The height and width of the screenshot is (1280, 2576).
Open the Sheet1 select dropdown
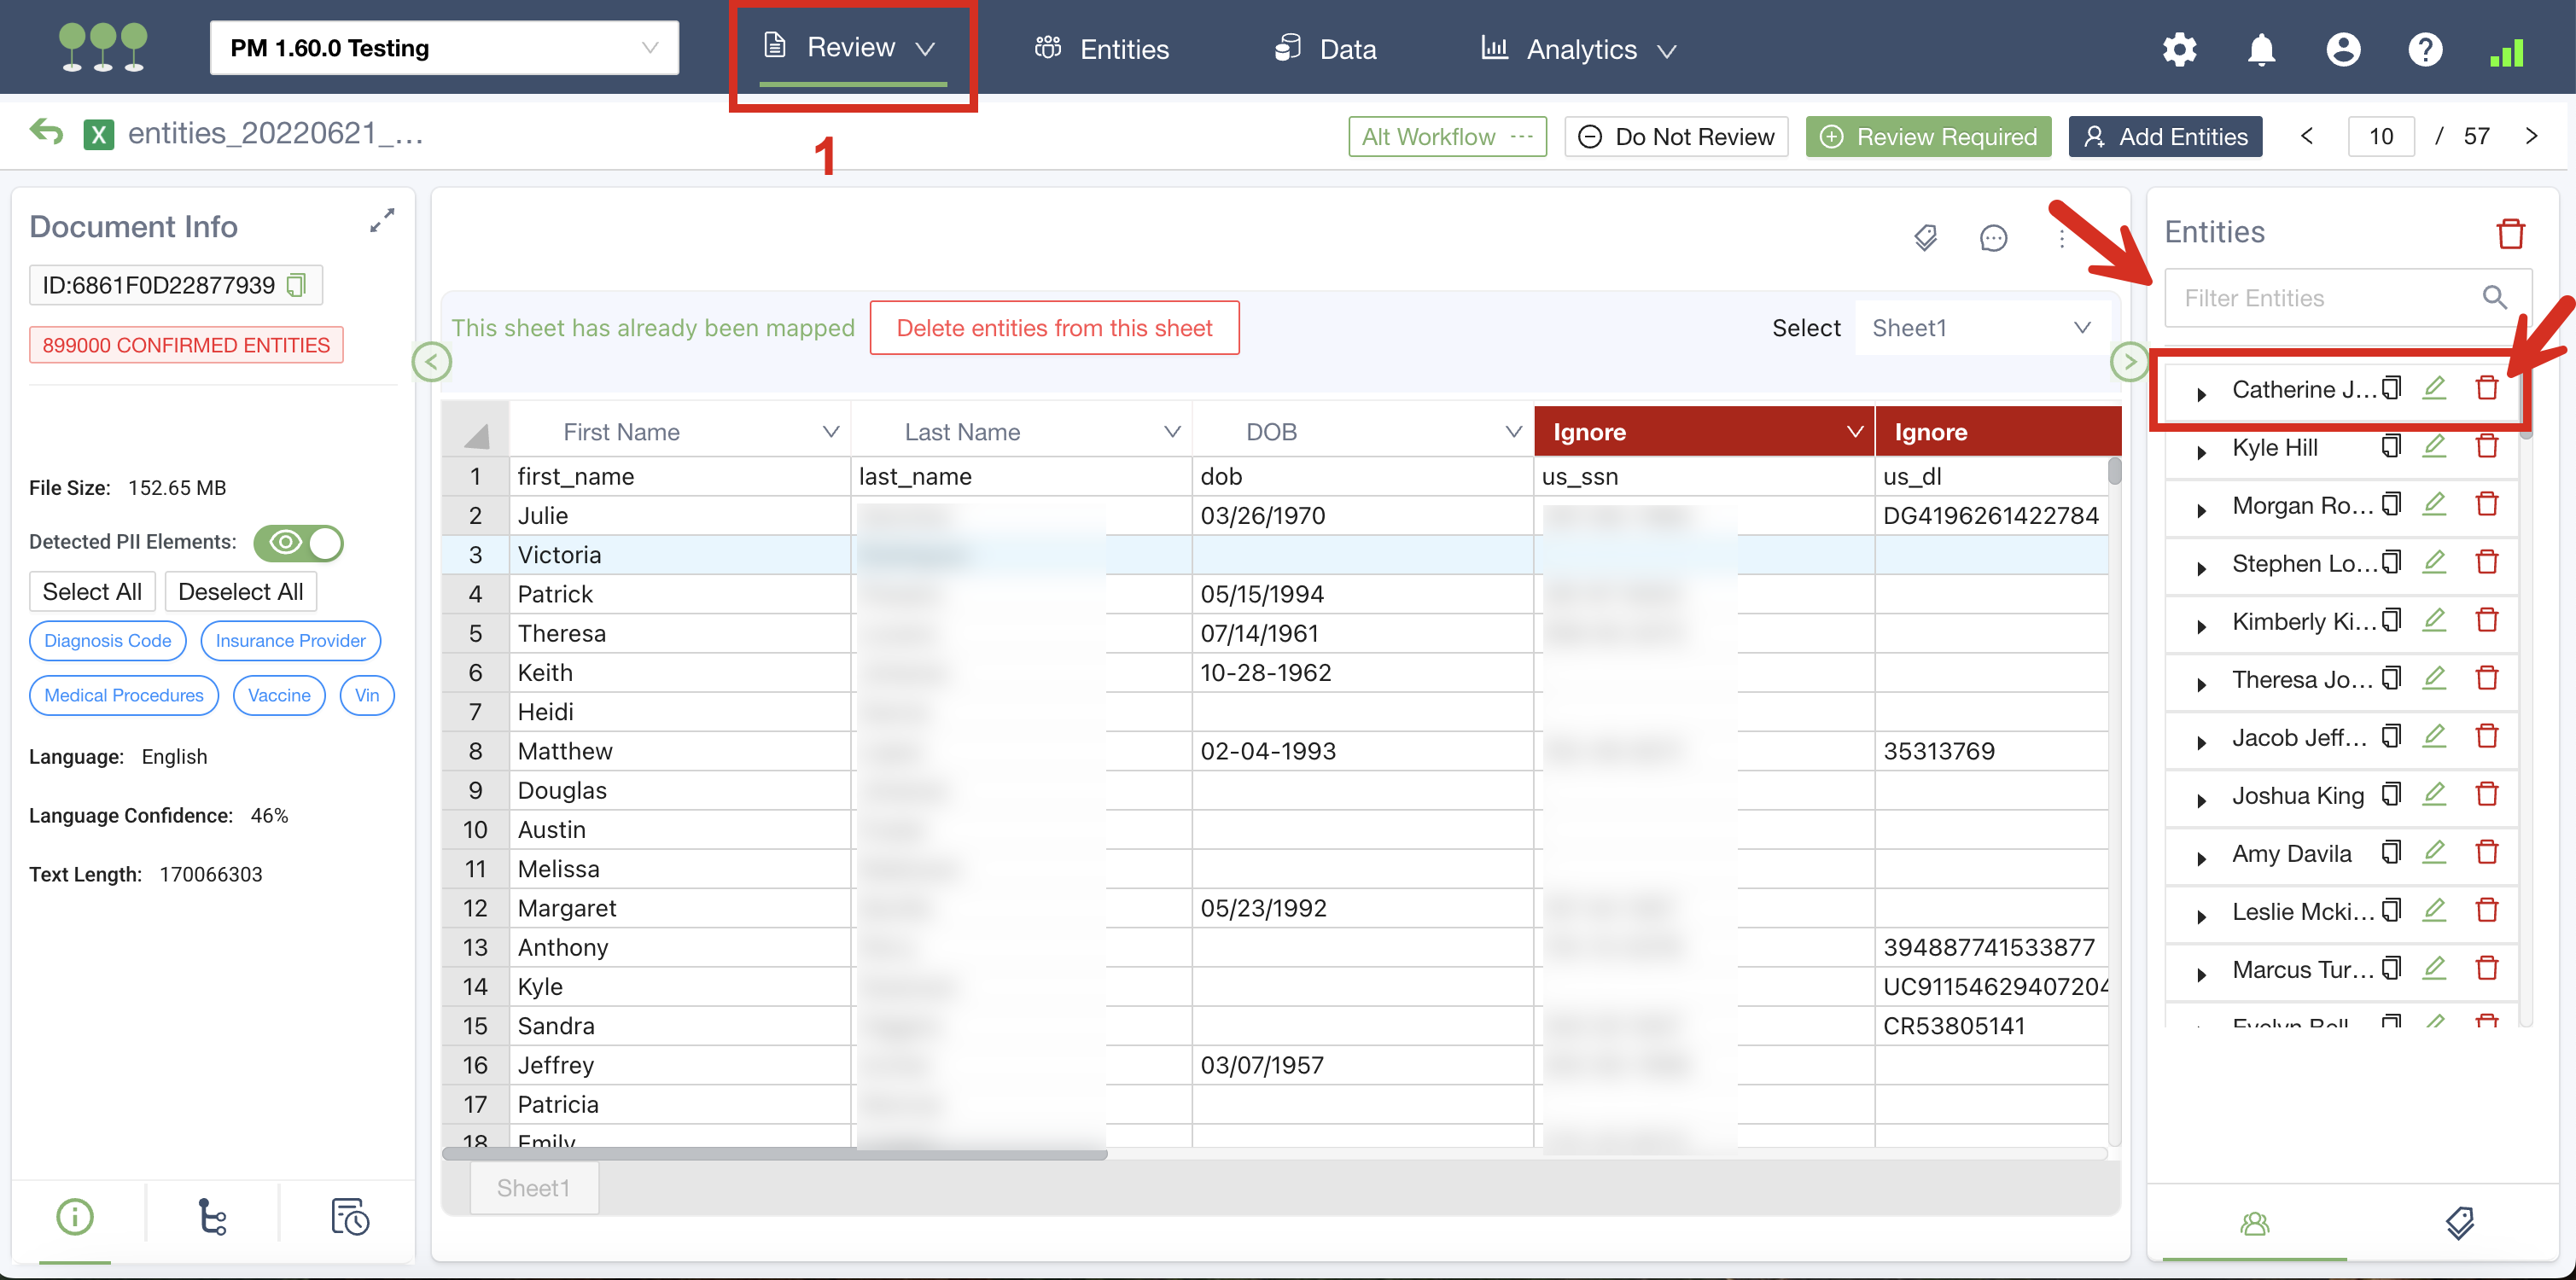coord(1980,328)
